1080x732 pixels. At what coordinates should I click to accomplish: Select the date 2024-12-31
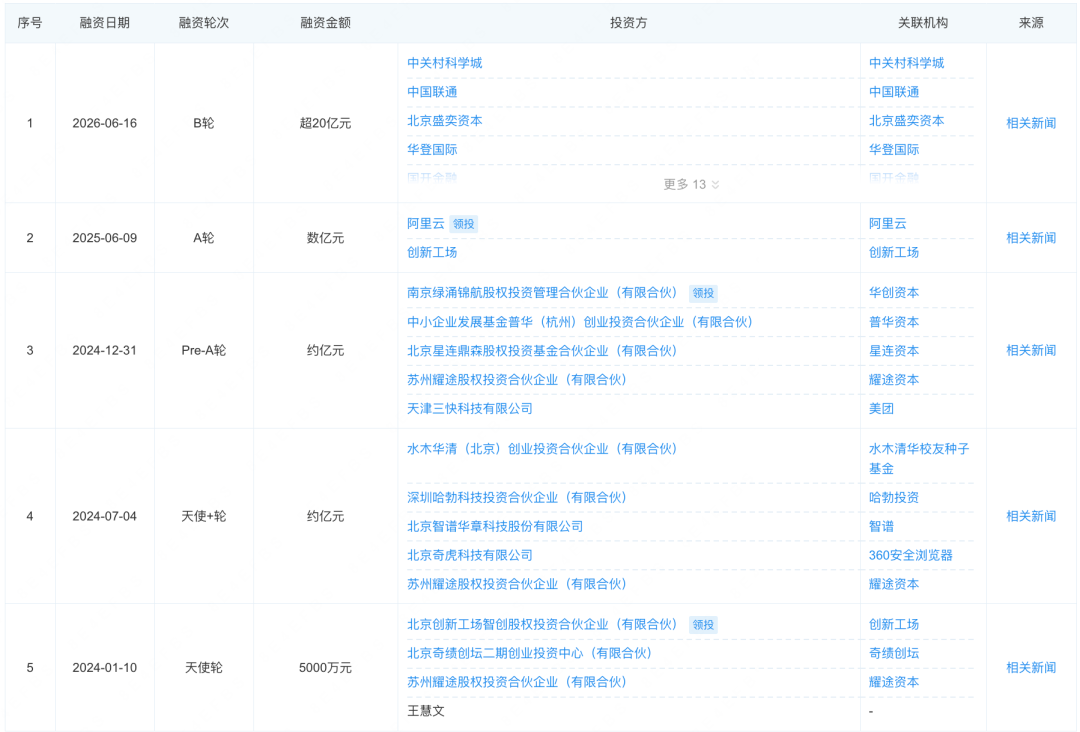pos(105,351)
